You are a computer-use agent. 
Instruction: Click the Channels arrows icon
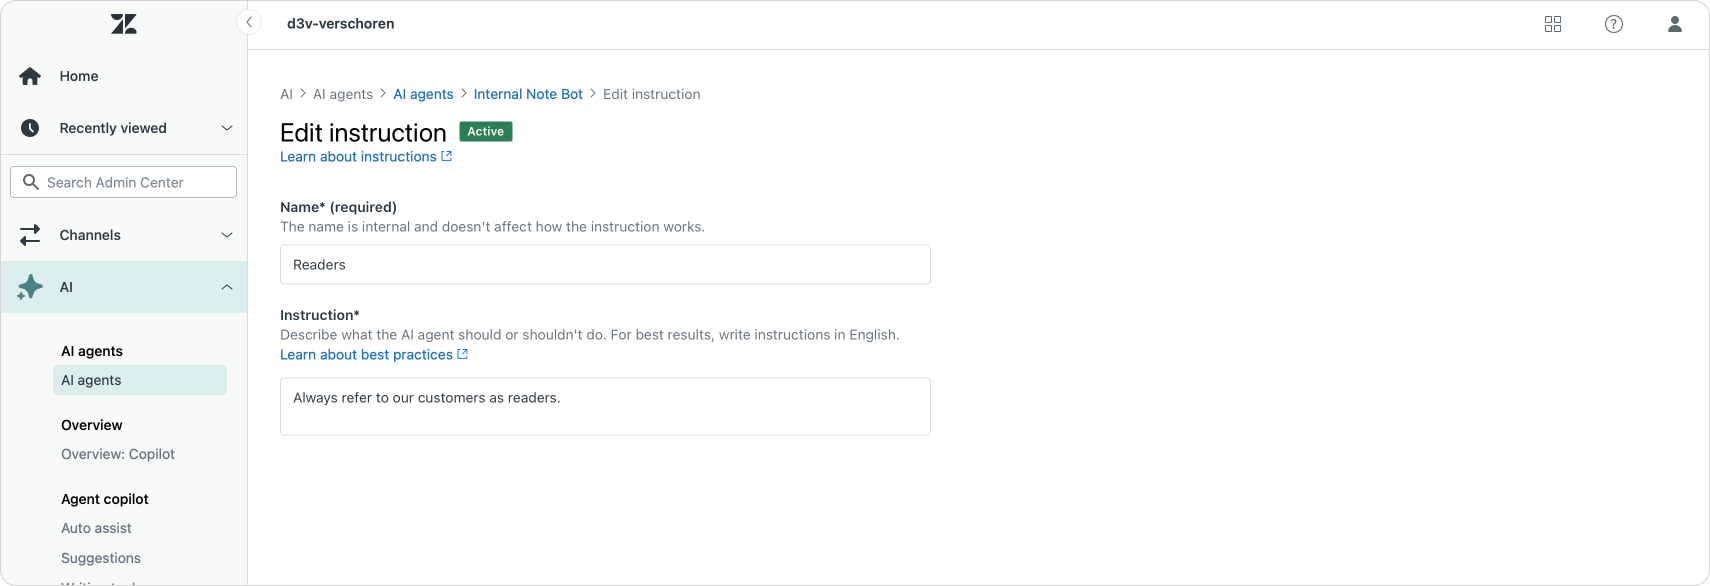point(30,235)
